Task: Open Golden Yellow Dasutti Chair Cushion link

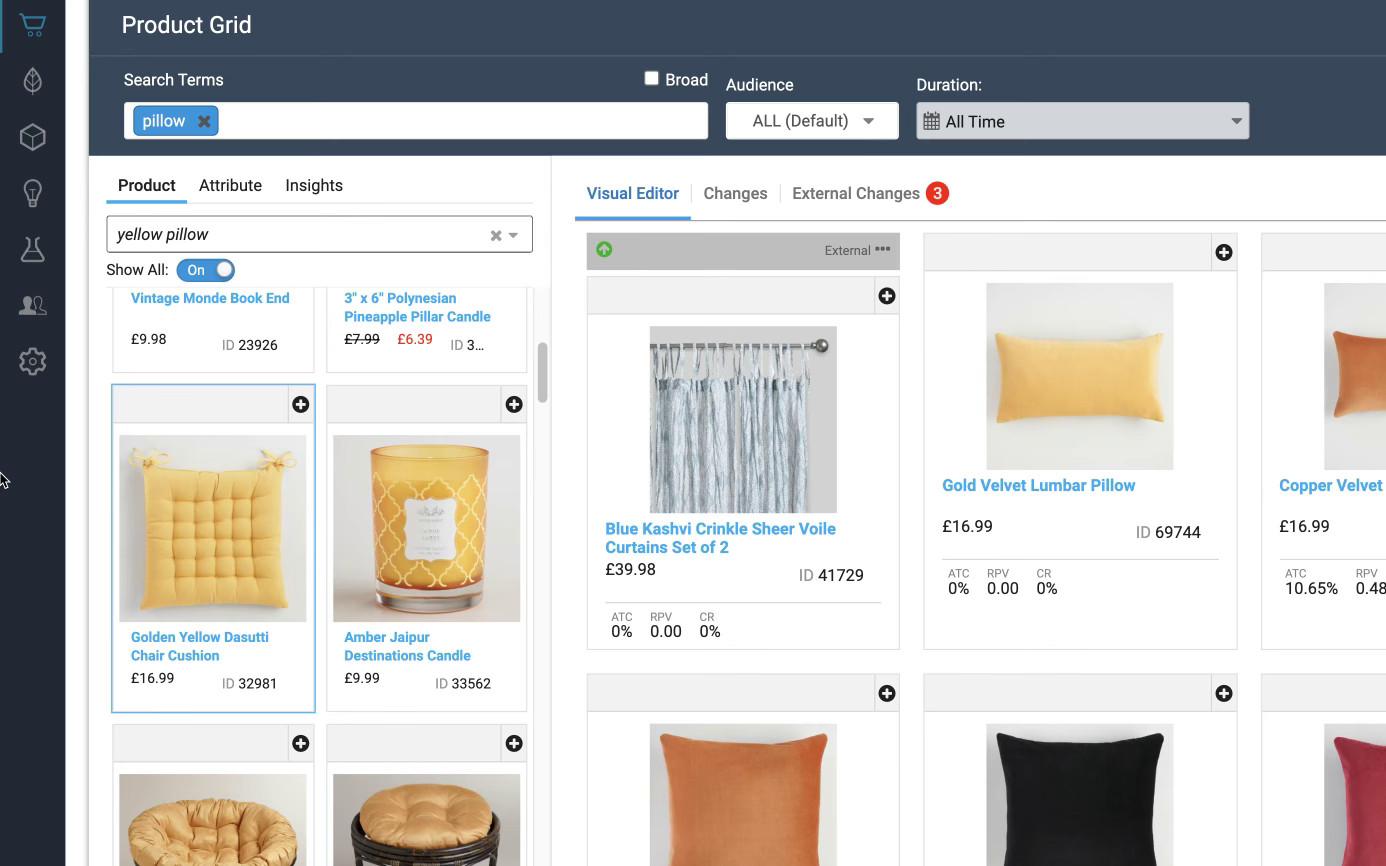Action: pos(200,646)
